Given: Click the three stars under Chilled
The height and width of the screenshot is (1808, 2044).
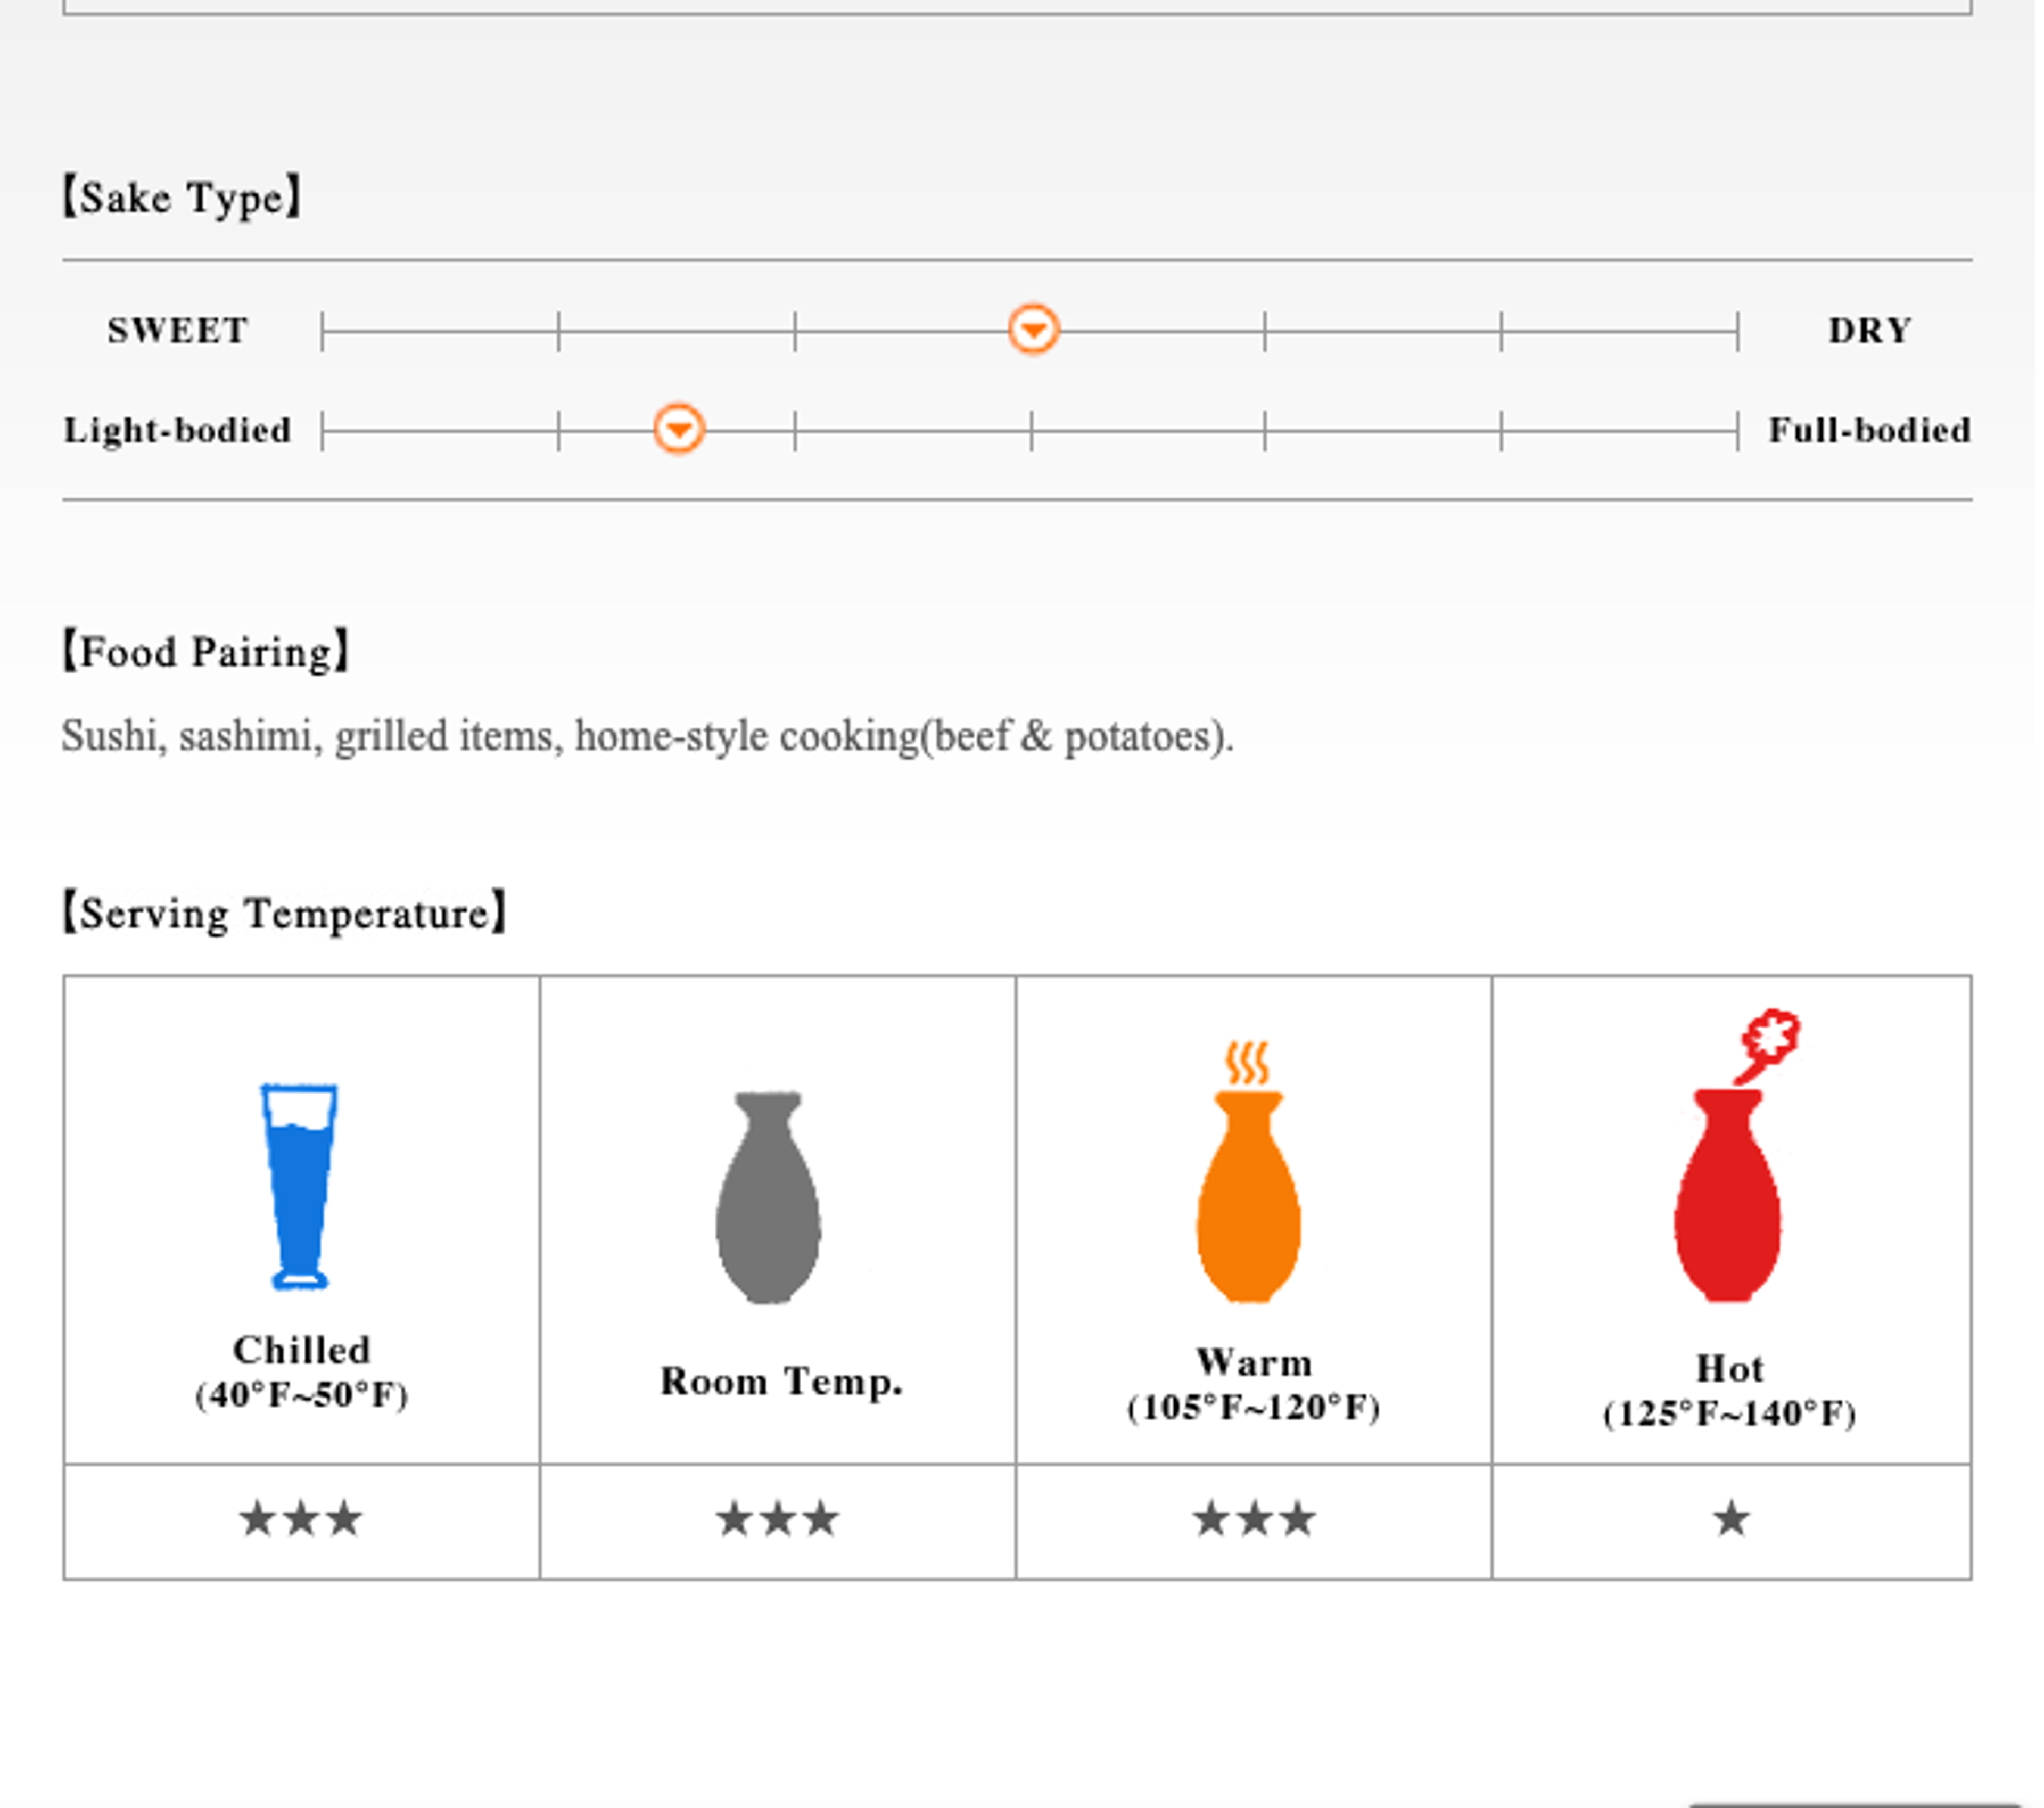Looking at the screenshot, I should point(300,1519).
